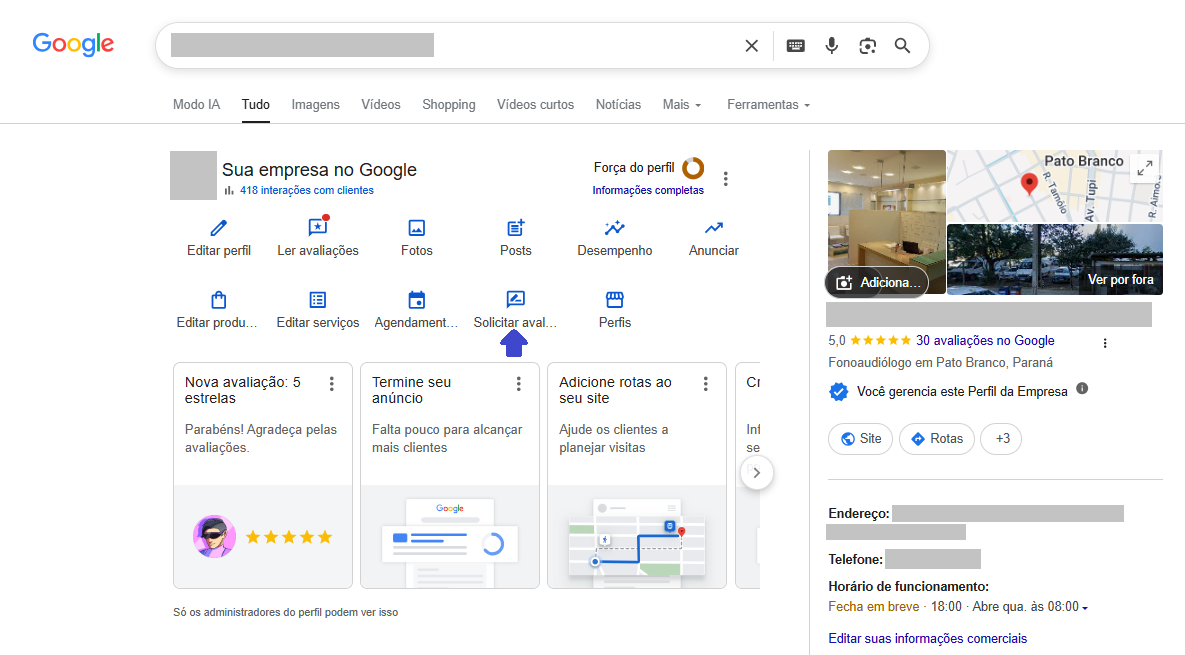Open the Google logo homepage link
Image resolution: width=1185 pixels, height=655 pixels.
73,45
